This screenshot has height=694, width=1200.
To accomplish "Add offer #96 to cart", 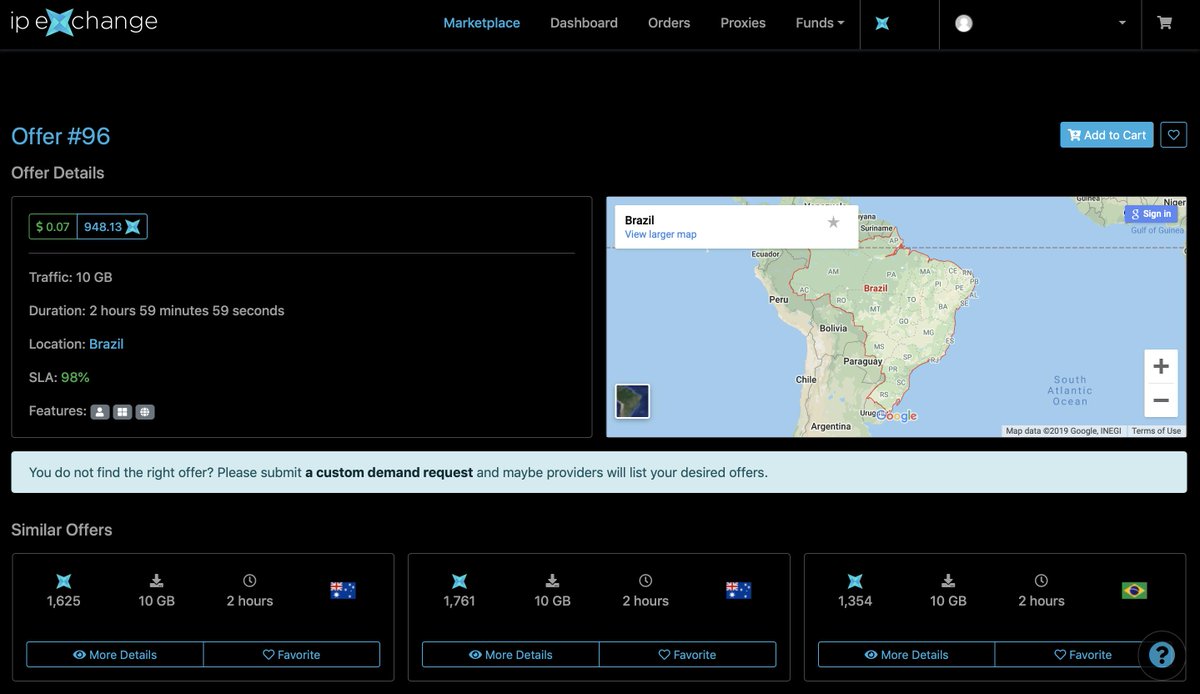I will (x=1107, y=135).
